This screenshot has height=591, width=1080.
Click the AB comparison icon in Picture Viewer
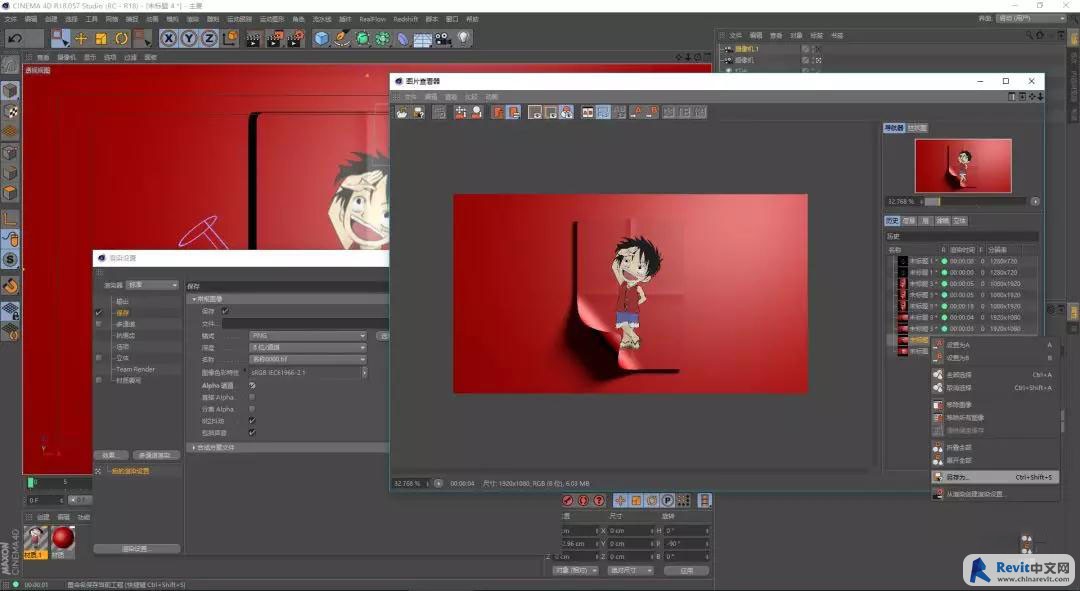pos(588,112)
